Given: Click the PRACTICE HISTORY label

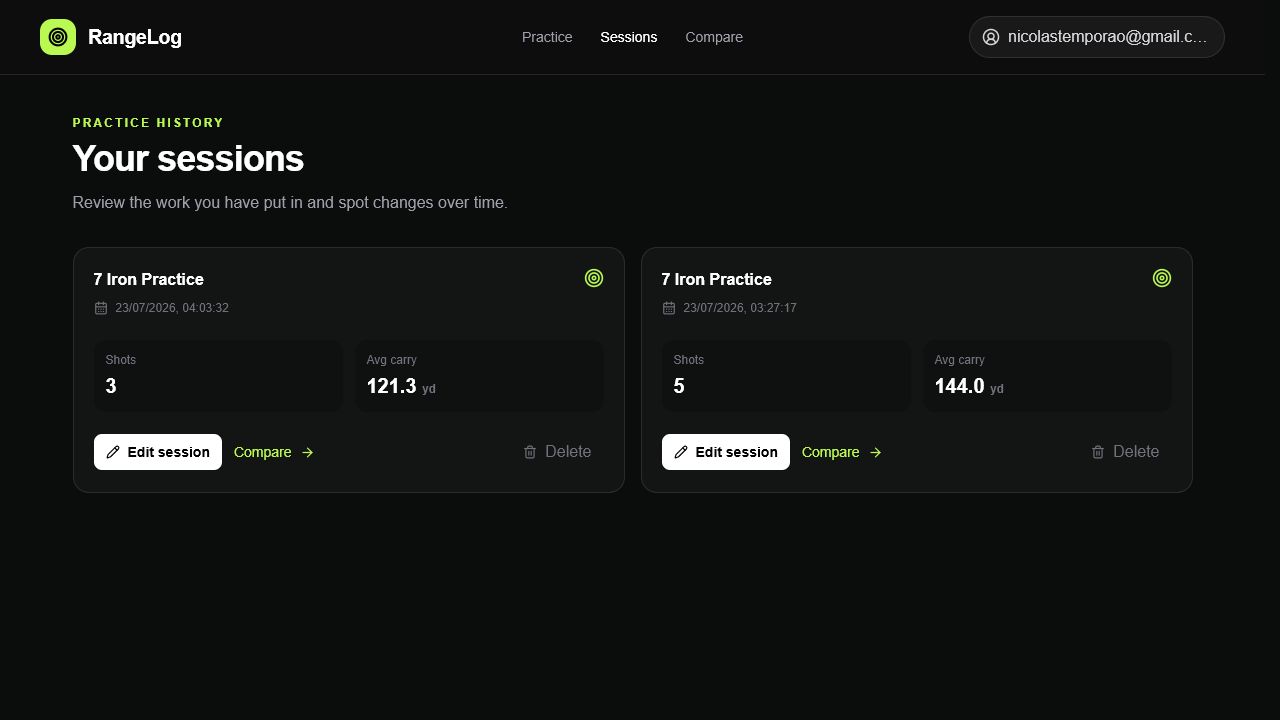Looking at the screenshot, I should [148, 123].
